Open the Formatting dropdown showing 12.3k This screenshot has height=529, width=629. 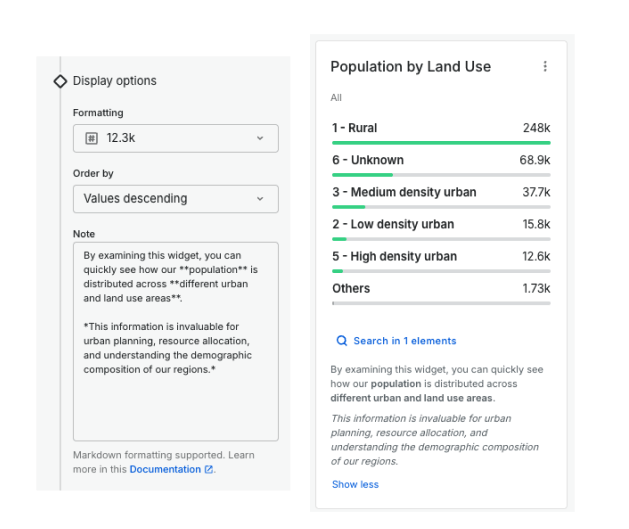point(175,138)
